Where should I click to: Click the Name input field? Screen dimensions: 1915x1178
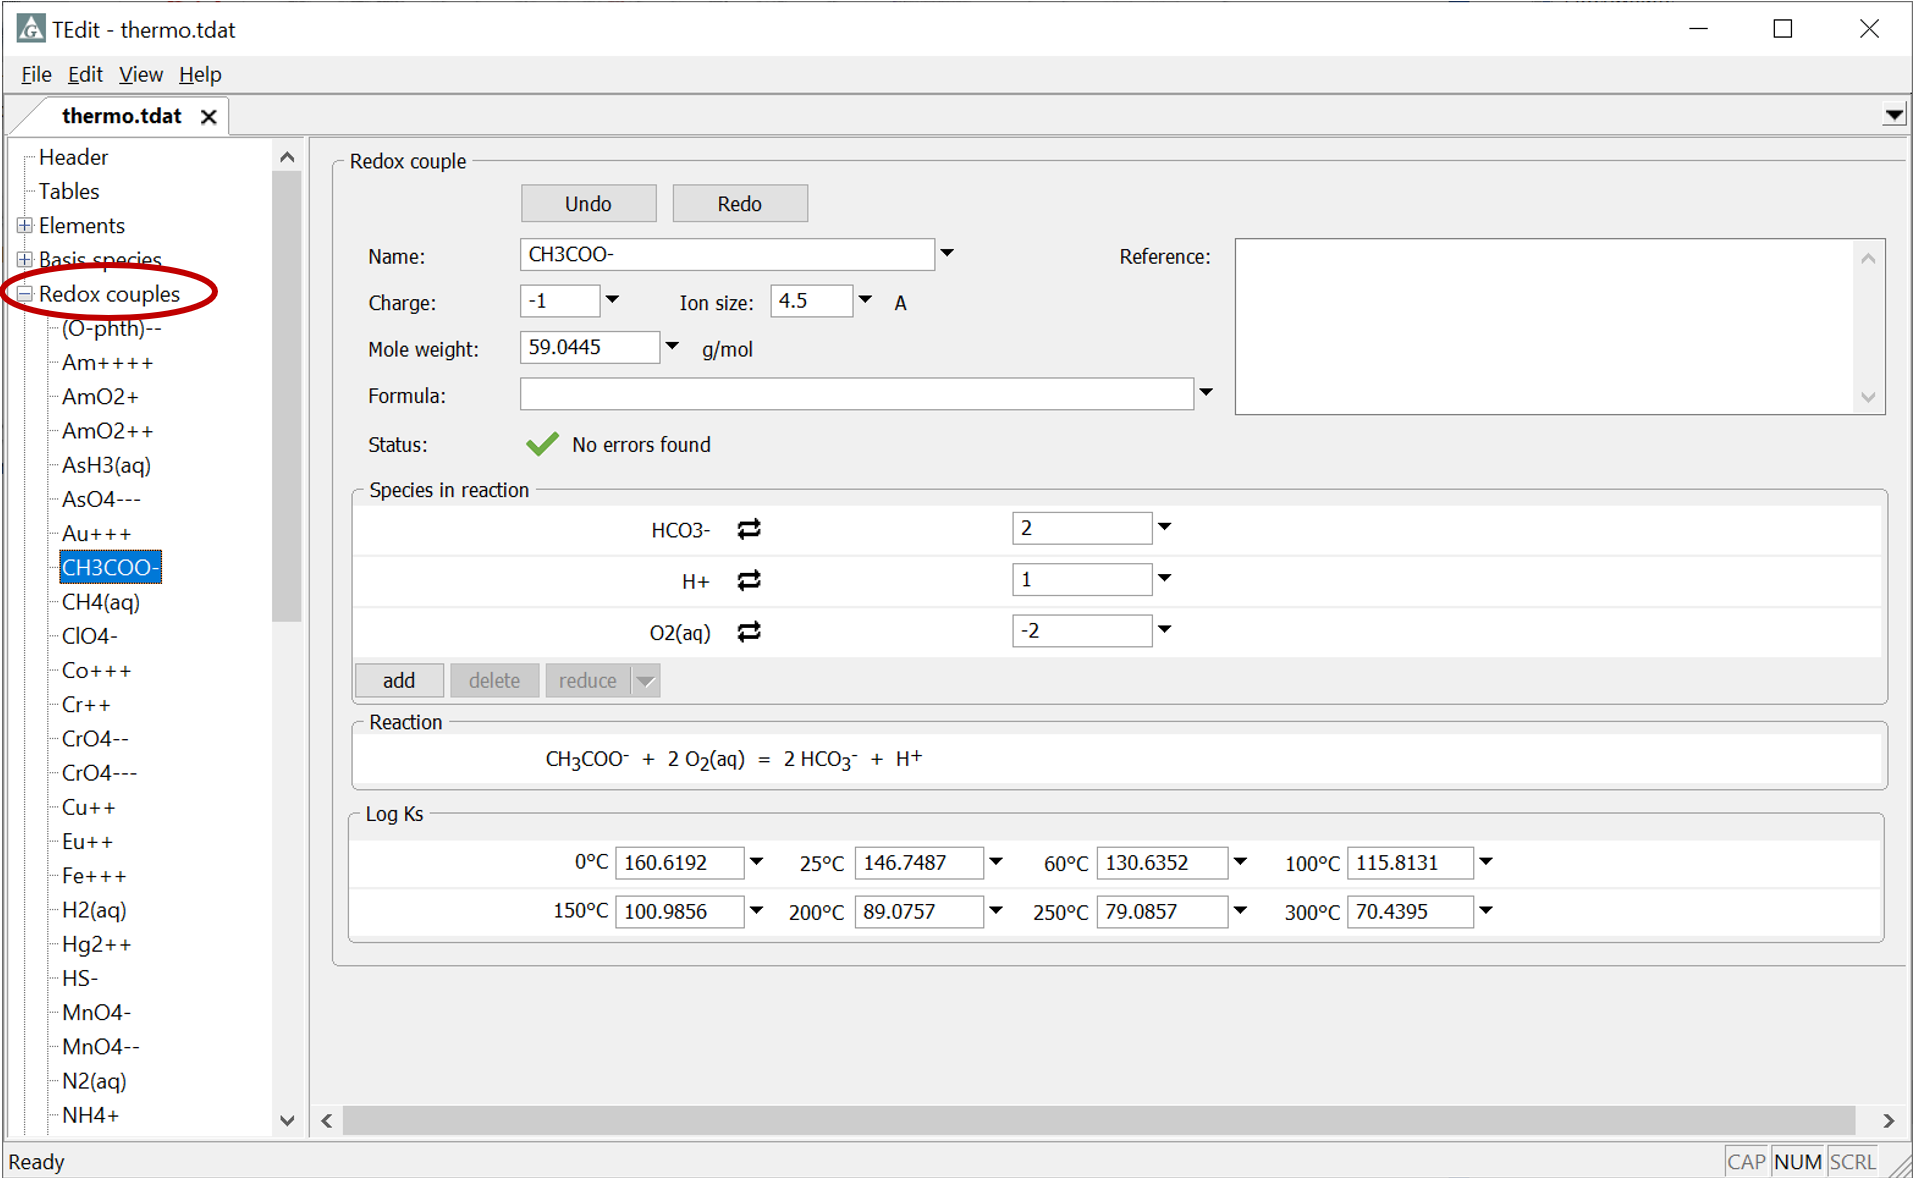pyautogui.click(x=727, y=254)
